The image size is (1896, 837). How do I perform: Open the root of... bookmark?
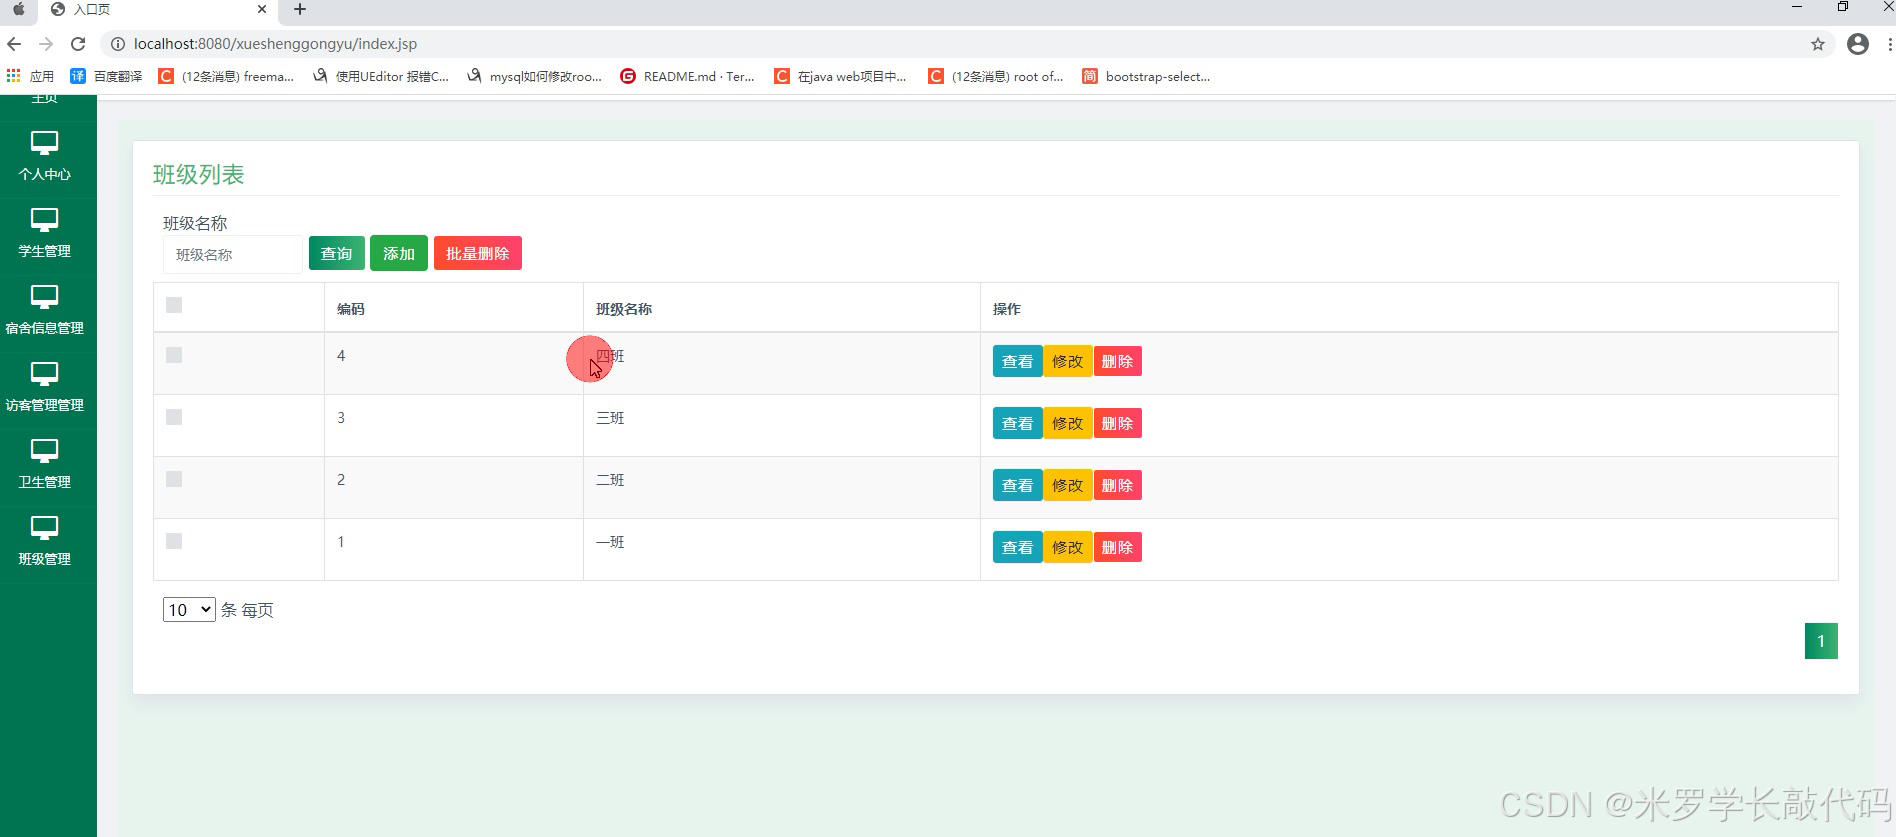tap(995, 76)
